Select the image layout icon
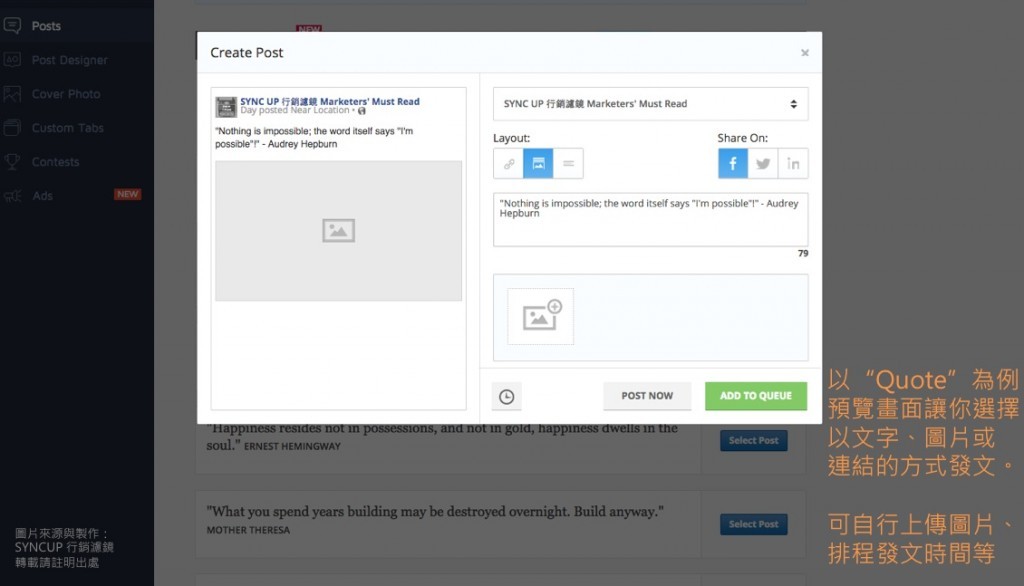1024x586 pixels. pos(538,164)
